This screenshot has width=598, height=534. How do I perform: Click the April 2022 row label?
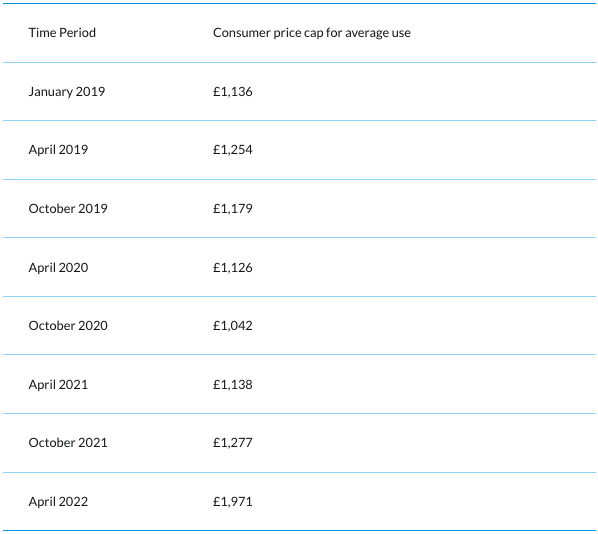(x=58, y=502)
